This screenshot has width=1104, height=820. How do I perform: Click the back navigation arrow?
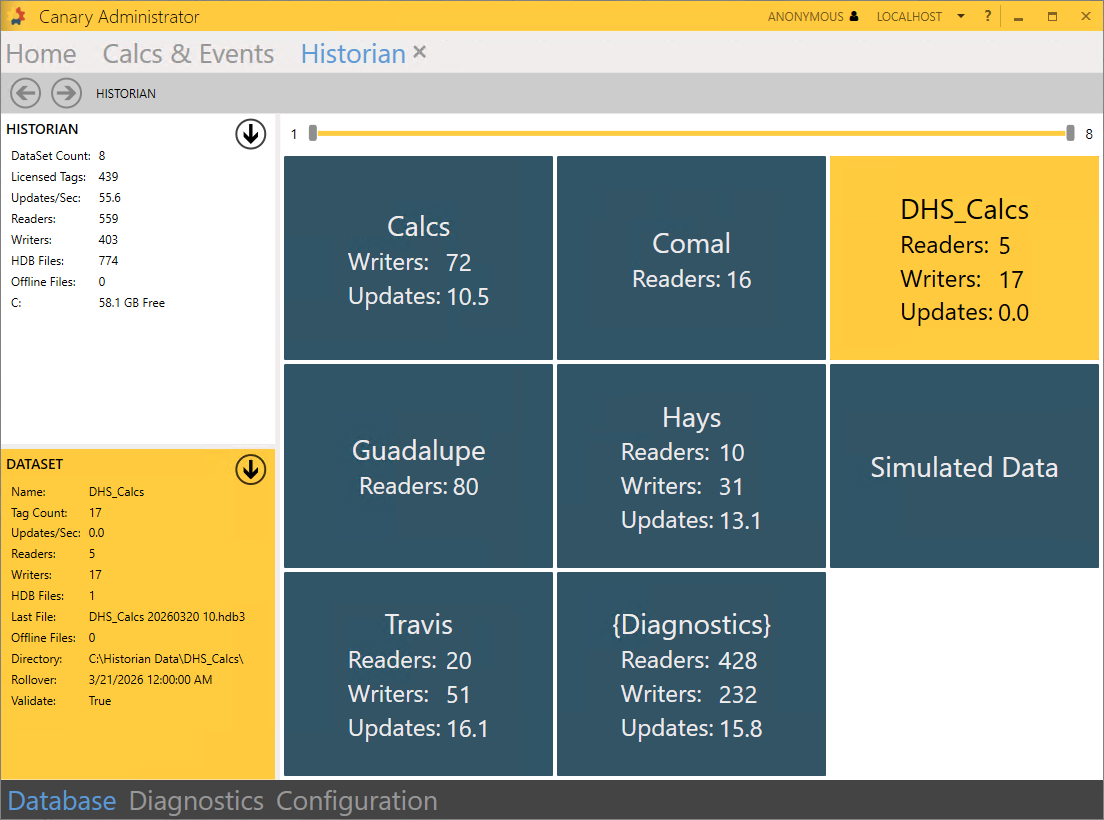25,93
